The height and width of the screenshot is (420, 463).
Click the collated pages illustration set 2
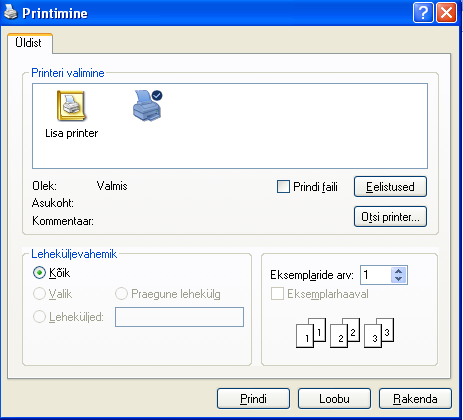point(345,333)
